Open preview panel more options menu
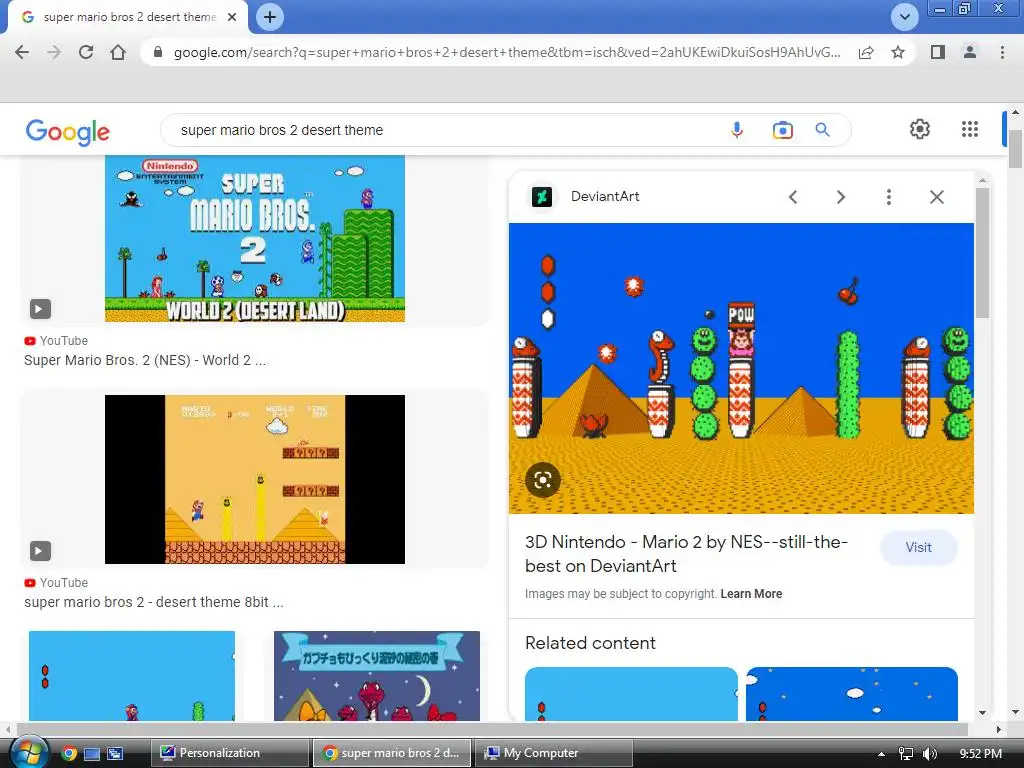This screenshot has height=768, width=1024. [888, 197]
